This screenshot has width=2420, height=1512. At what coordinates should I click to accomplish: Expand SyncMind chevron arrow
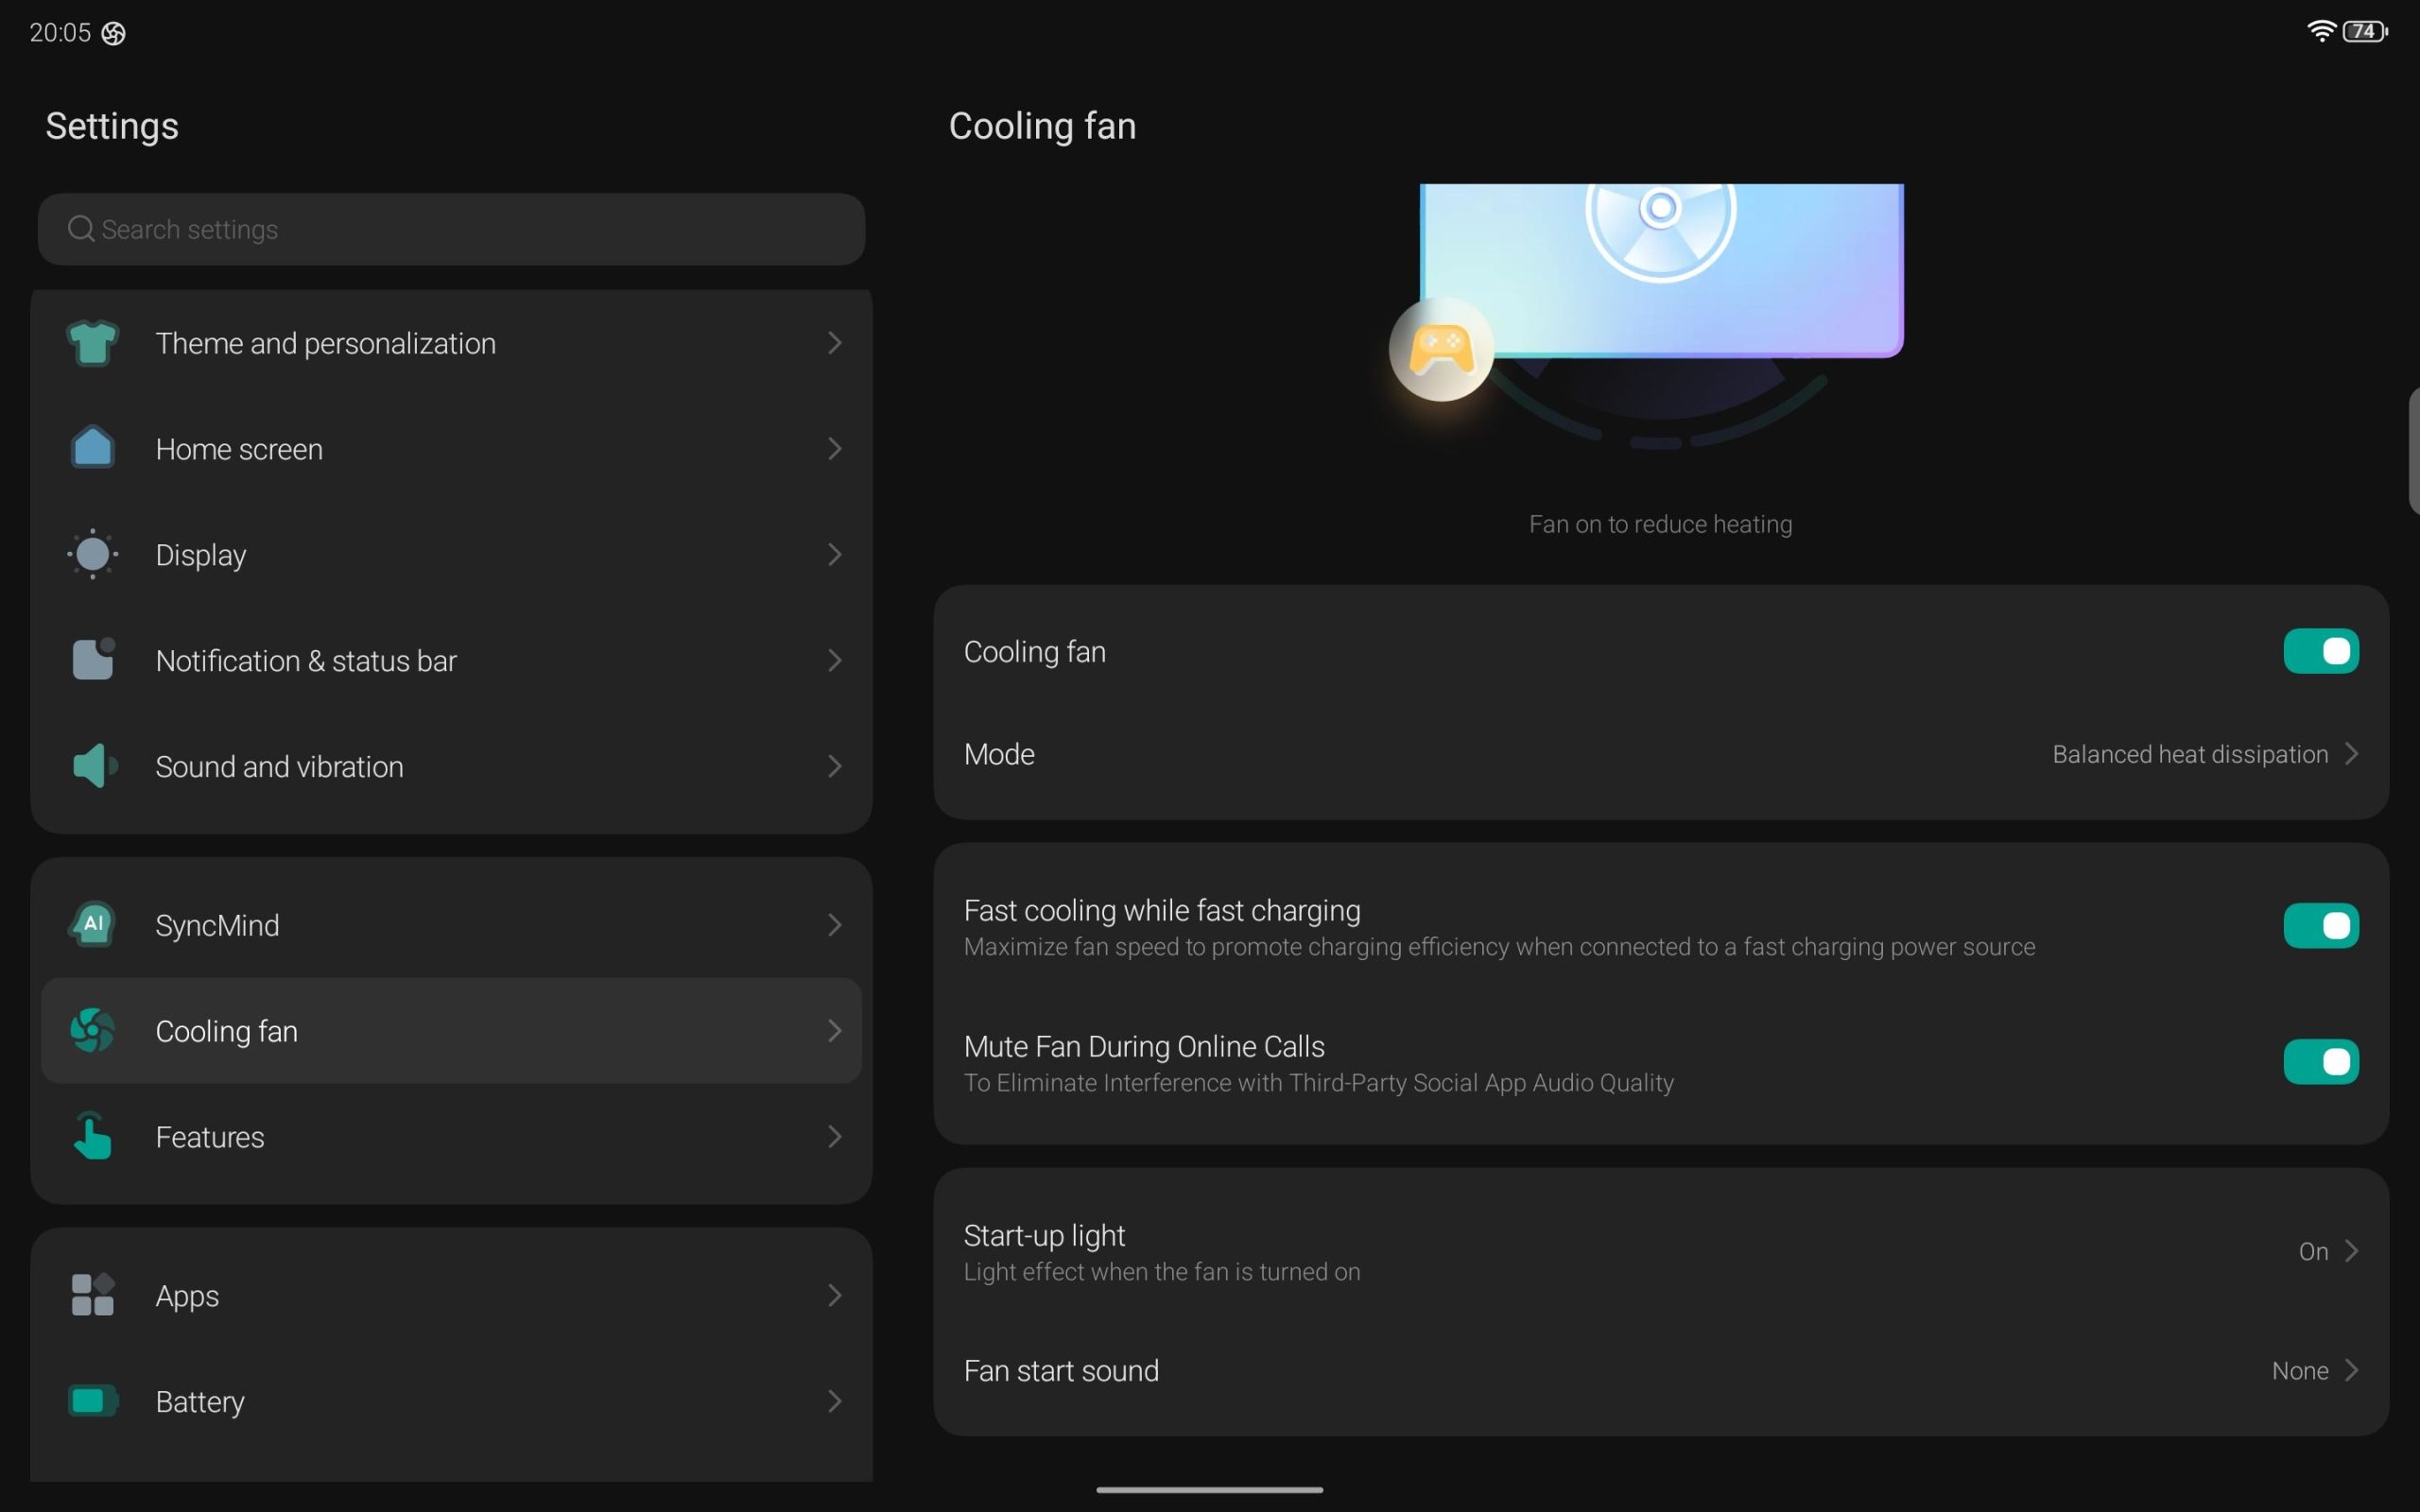tap(834, 924)
